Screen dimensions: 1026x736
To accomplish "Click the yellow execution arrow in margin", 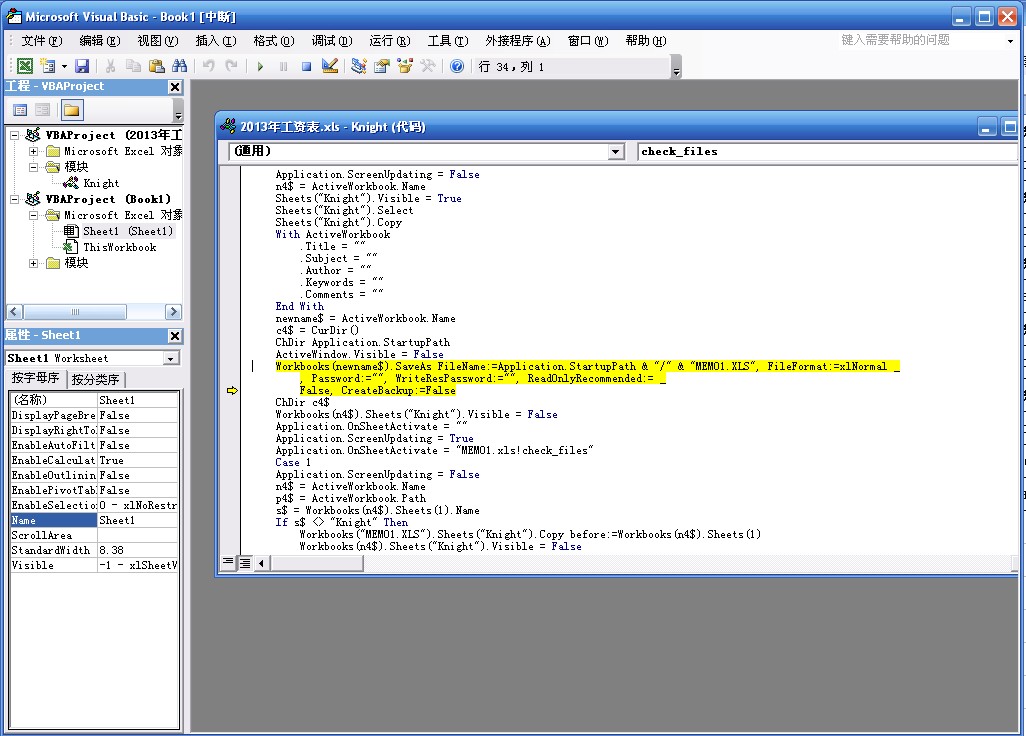I will (232, 391).
